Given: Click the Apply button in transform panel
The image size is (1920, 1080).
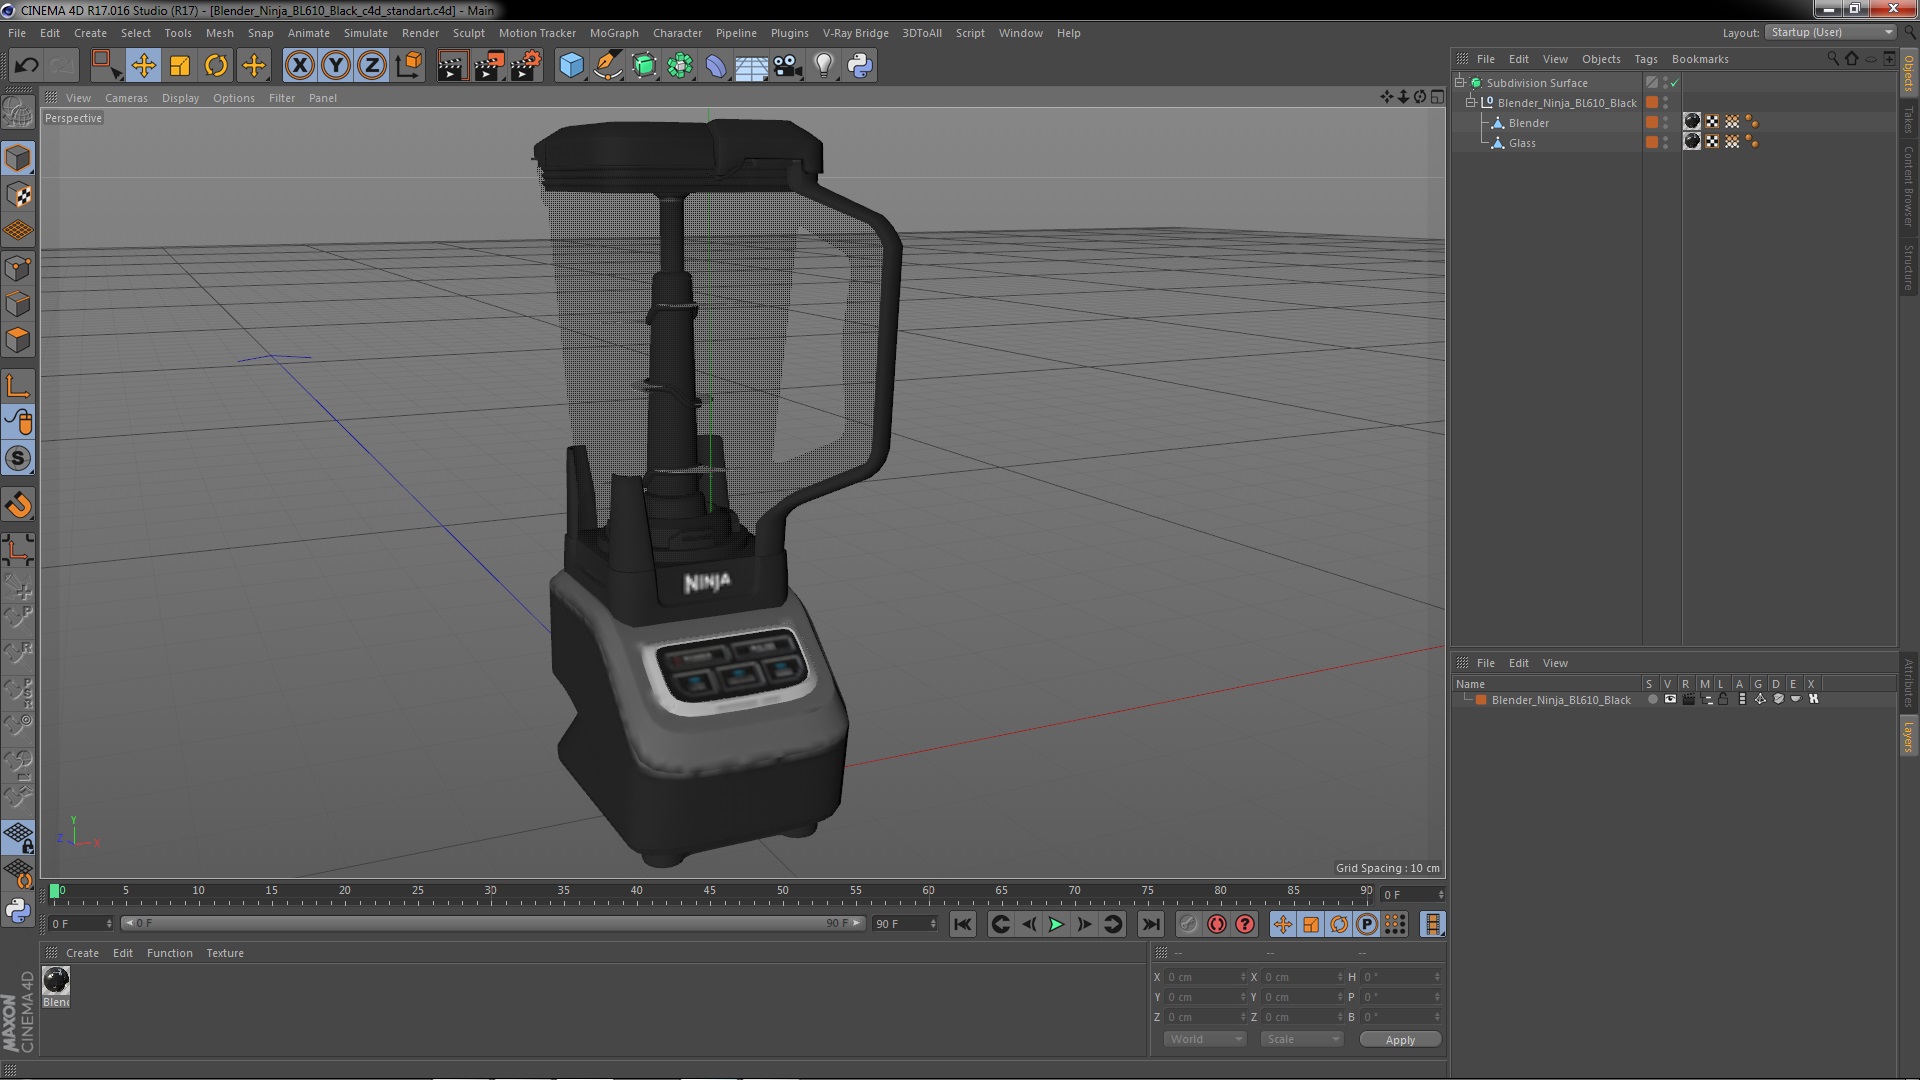Looking at the screenshot, I should pos(1399,1039).
